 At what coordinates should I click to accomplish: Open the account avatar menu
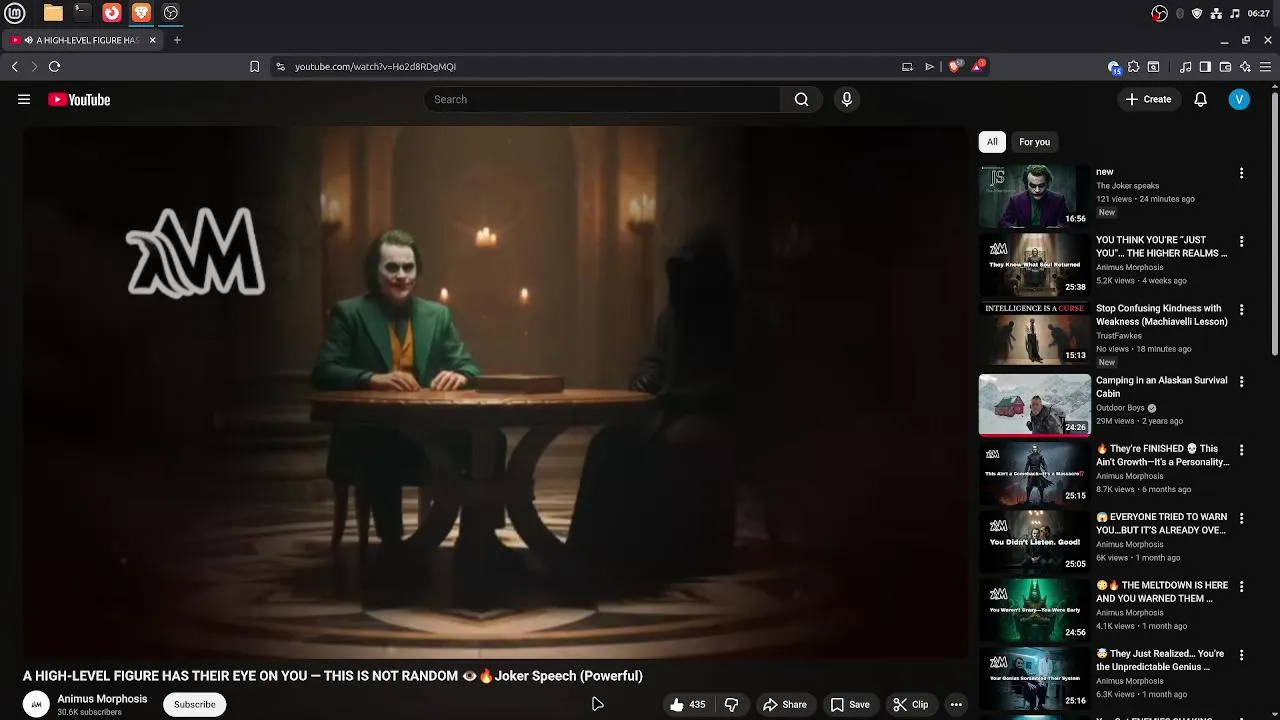click(1239, 99)
